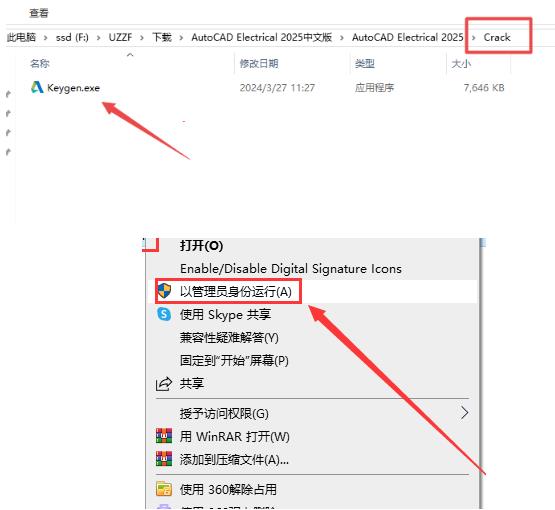Choose 兼容性疑难解答(Y)
The image size is (555, 510).
pyautogui.click(x=229, y=338)
